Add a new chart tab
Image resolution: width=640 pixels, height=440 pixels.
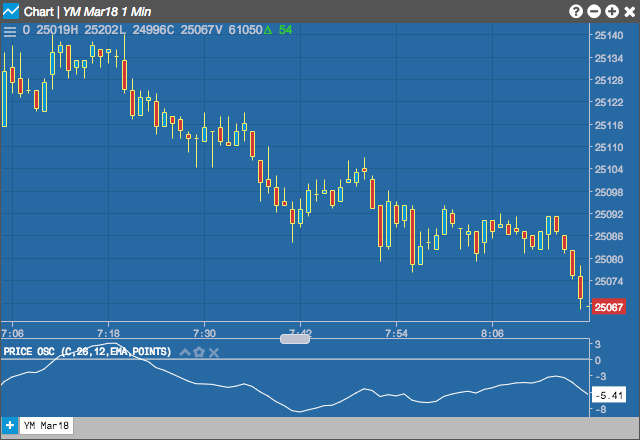10,425
